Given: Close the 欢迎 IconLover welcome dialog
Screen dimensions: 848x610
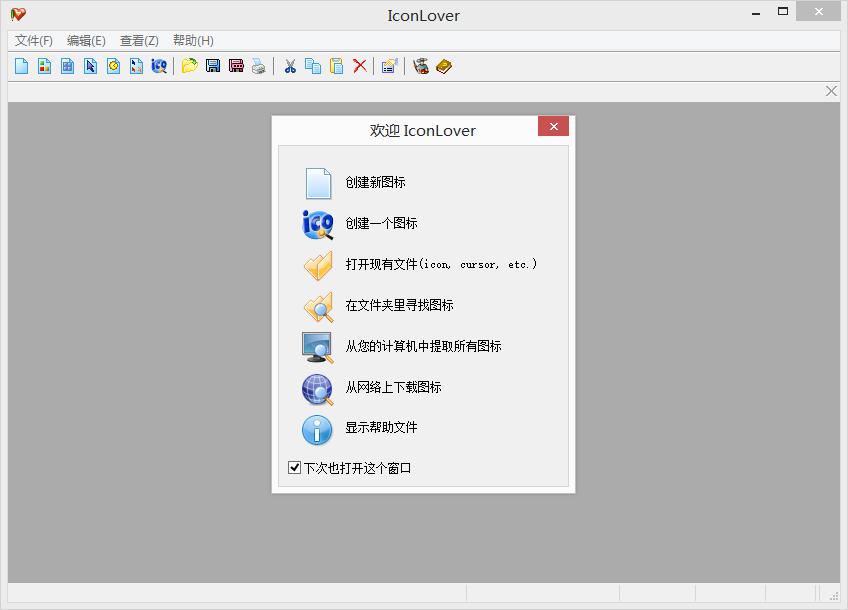Looking at the screenshot, I should tap(553, 126).
